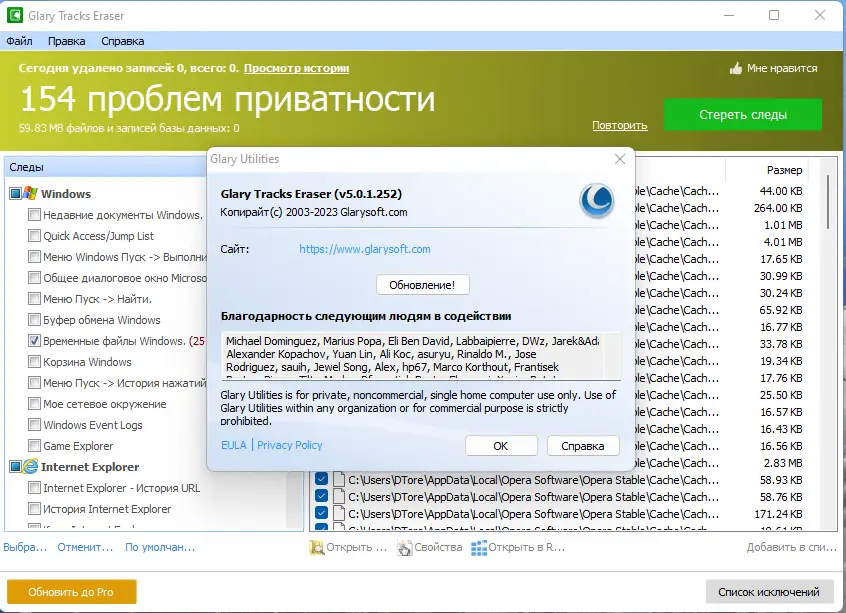Close the Glary Utilities about dialog
The image size is (846, 613).
point(620,159)
